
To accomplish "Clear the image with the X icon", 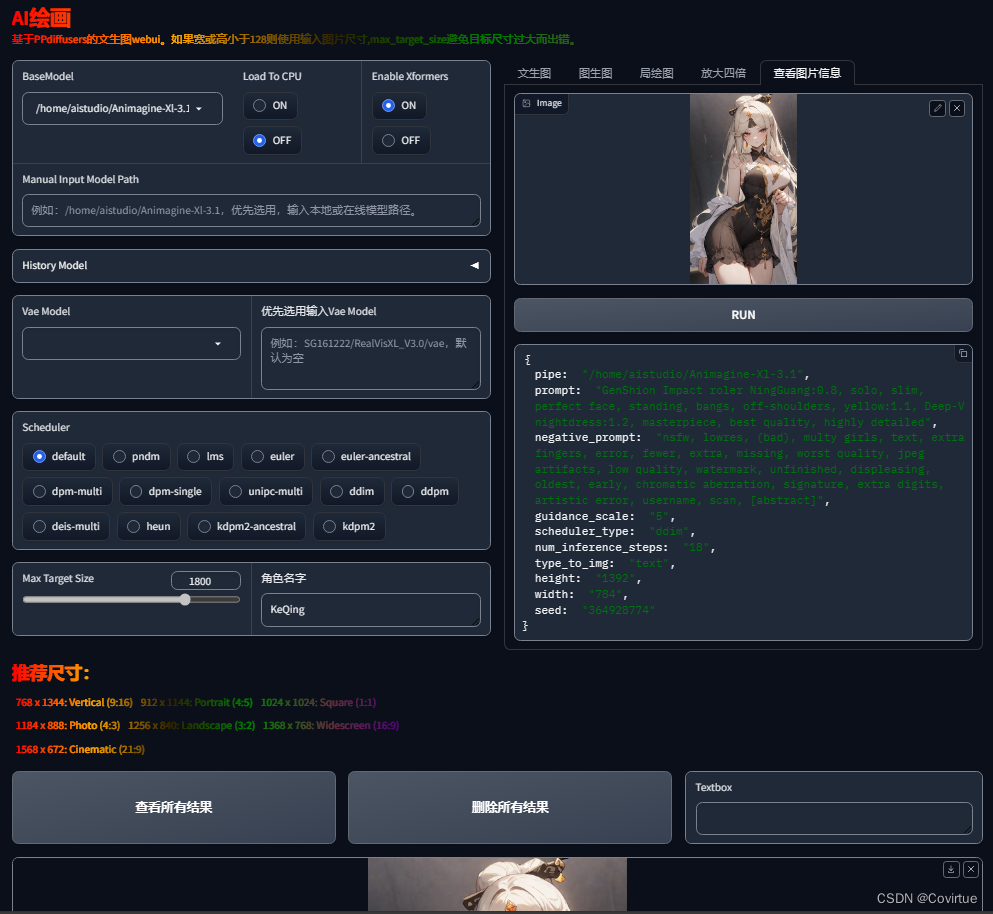I will [957, 108].
